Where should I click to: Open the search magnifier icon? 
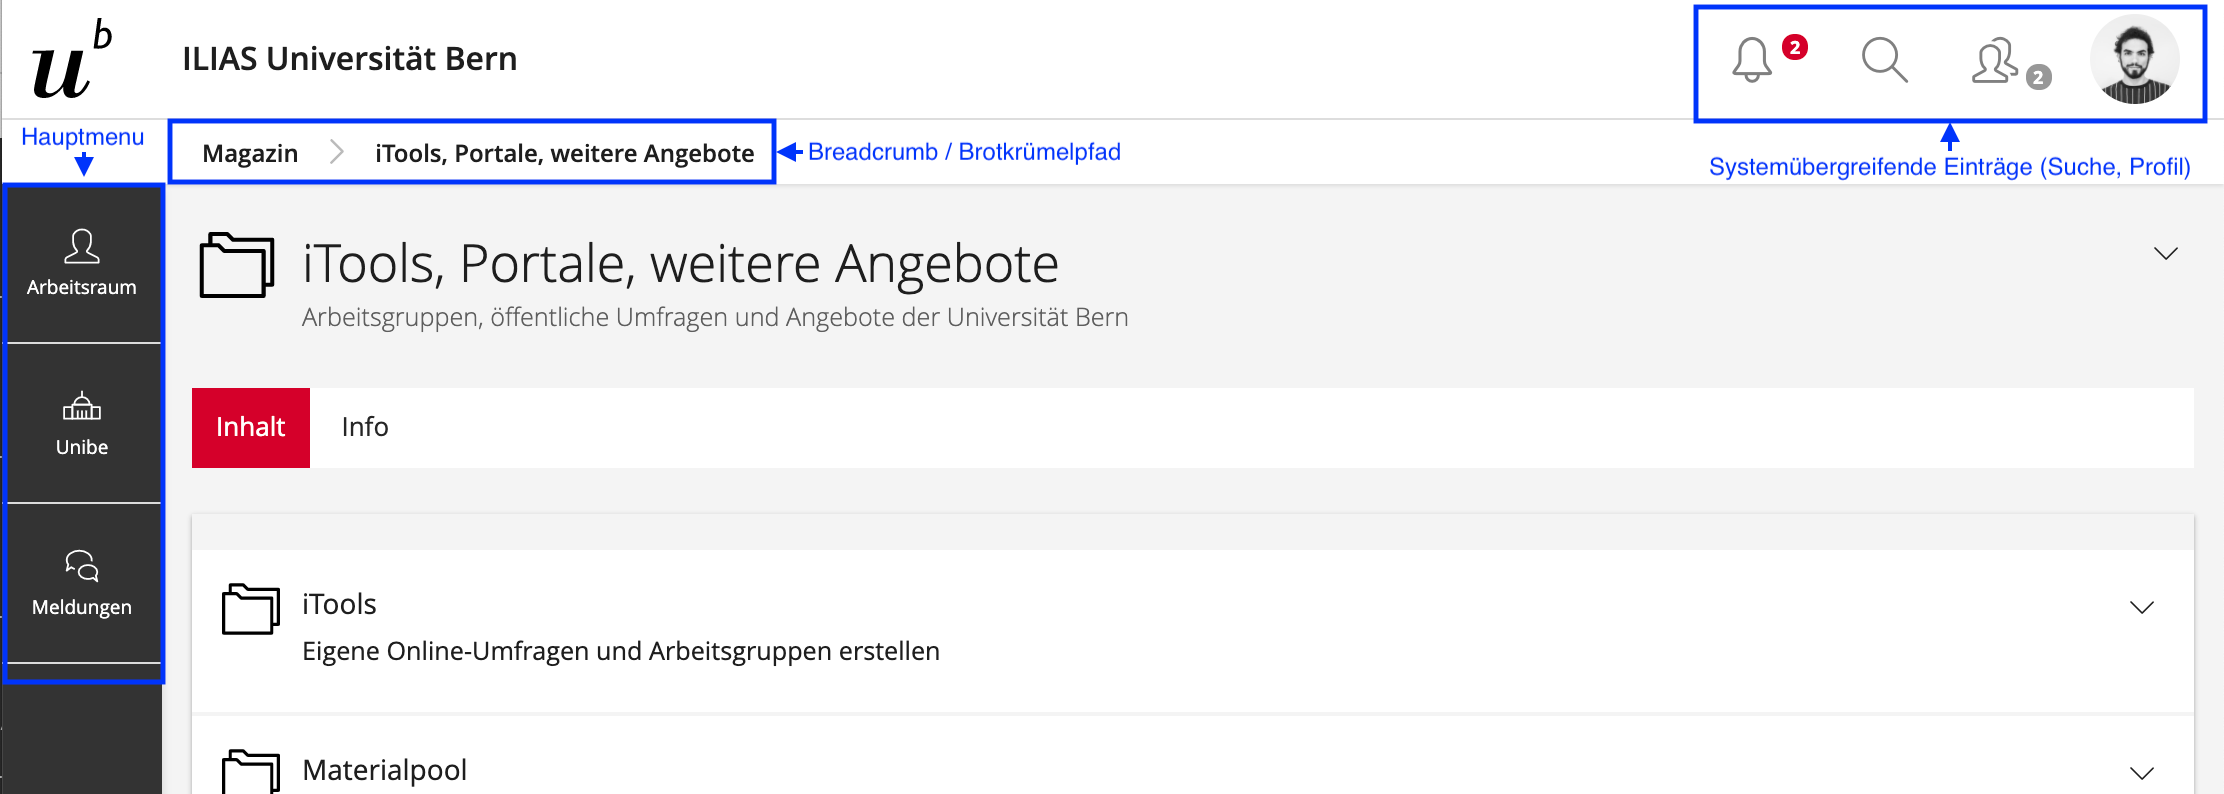[x=1884, y=60]
